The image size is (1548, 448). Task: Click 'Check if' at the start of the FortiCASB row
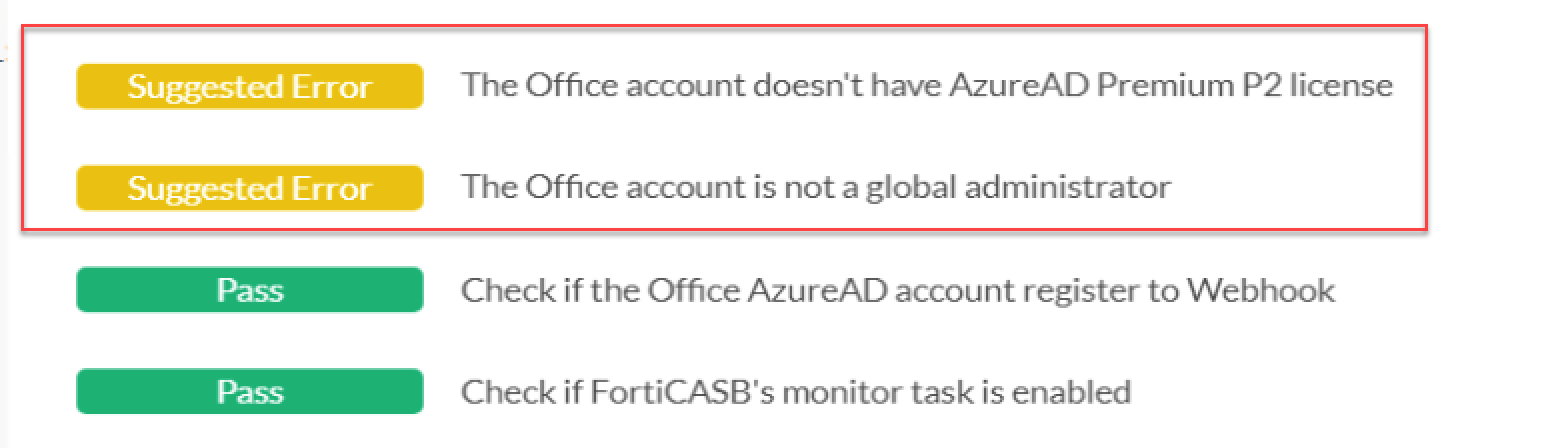point(512,392)
